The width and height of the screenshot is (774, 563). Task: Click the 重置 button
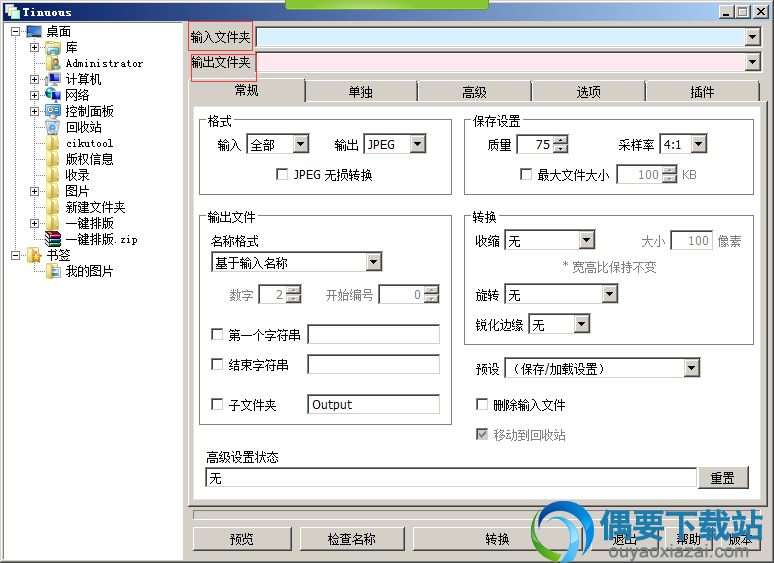tap(723, 478)
